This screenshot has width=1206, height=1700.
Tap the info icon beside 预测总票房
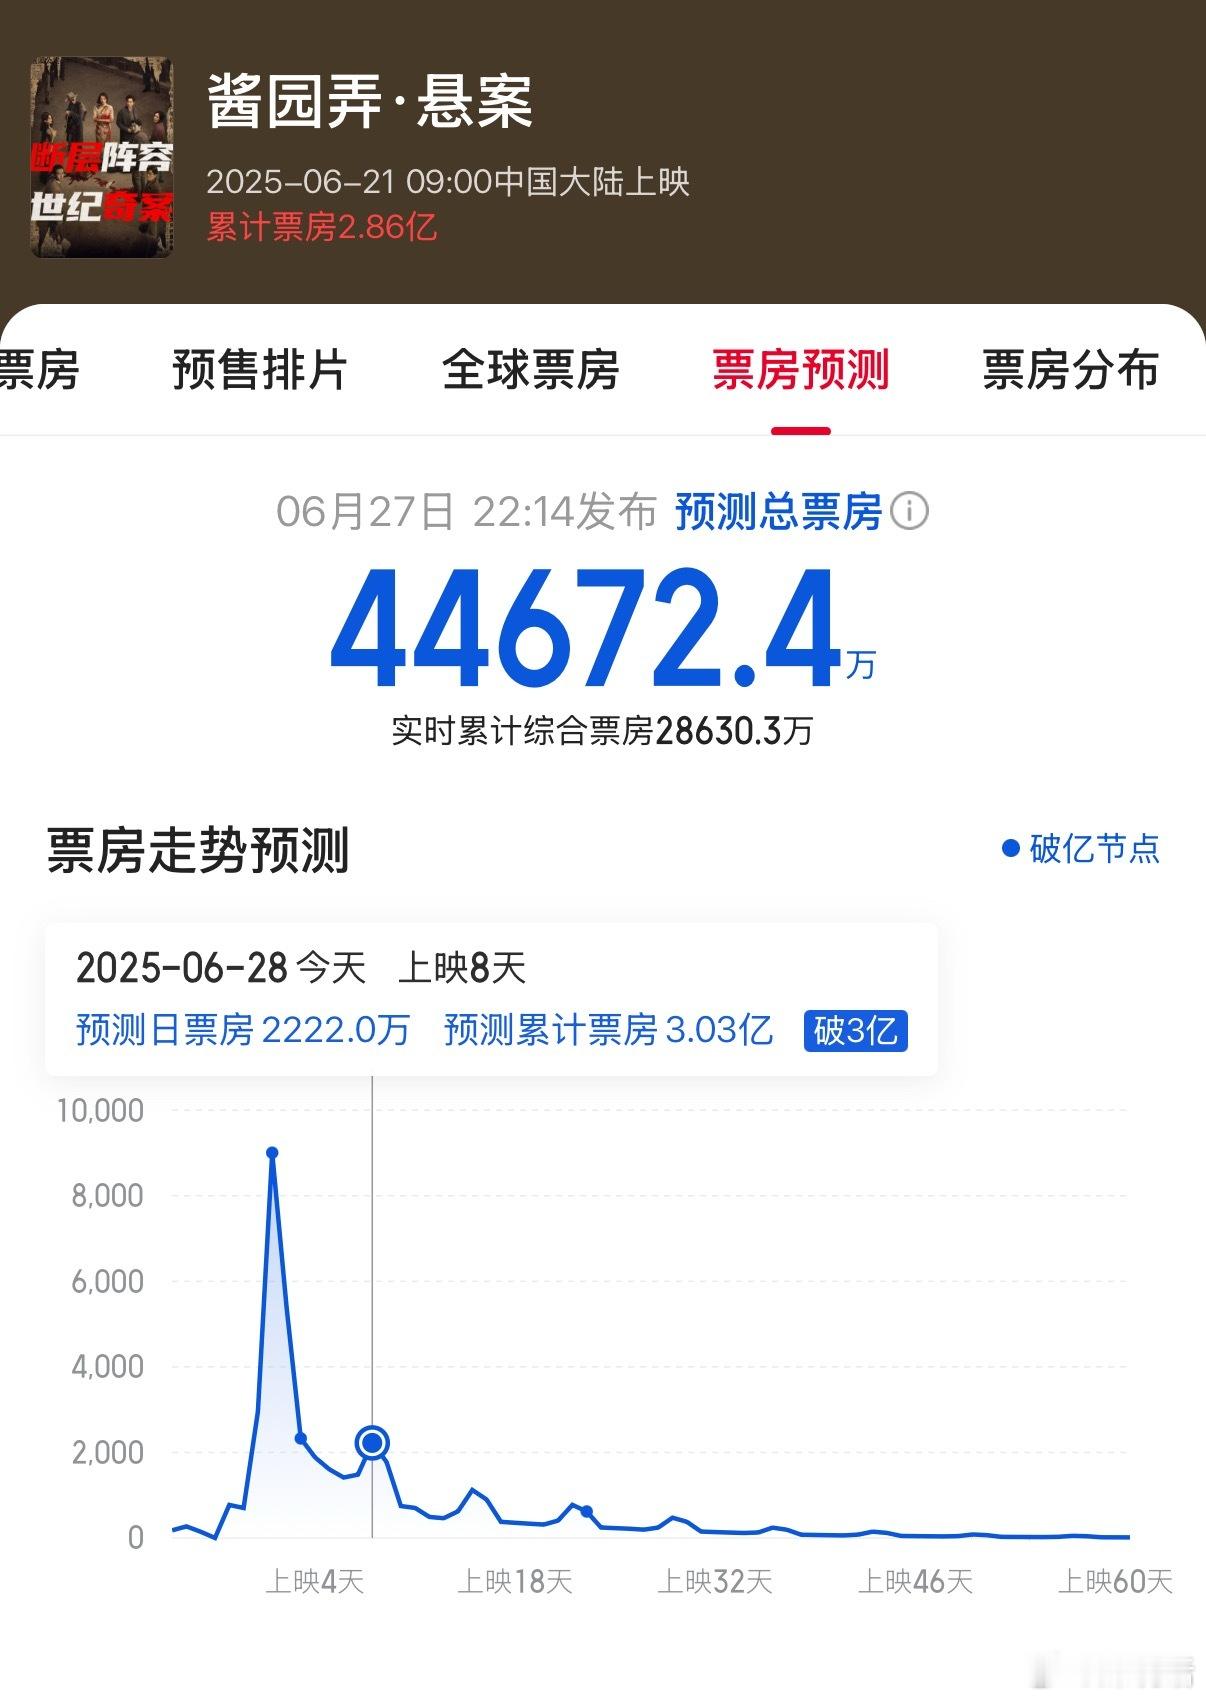point(909,512)
